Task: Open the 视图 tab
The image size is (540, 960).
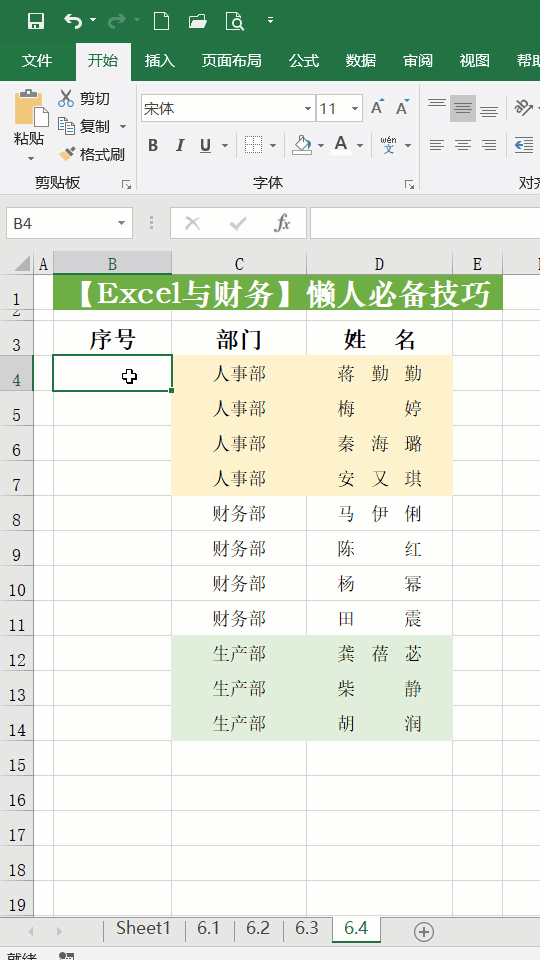Action: 474,61
